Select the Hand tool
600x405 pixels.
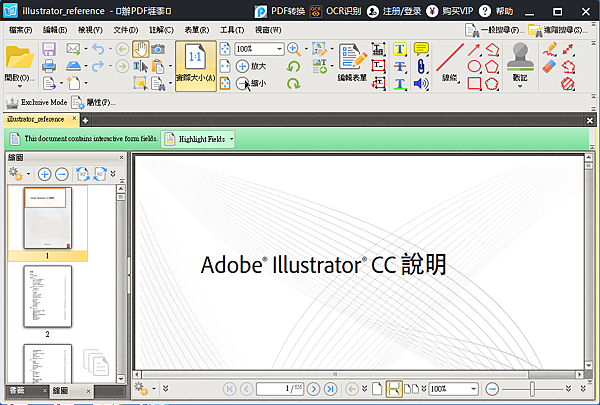click(141, 49)
